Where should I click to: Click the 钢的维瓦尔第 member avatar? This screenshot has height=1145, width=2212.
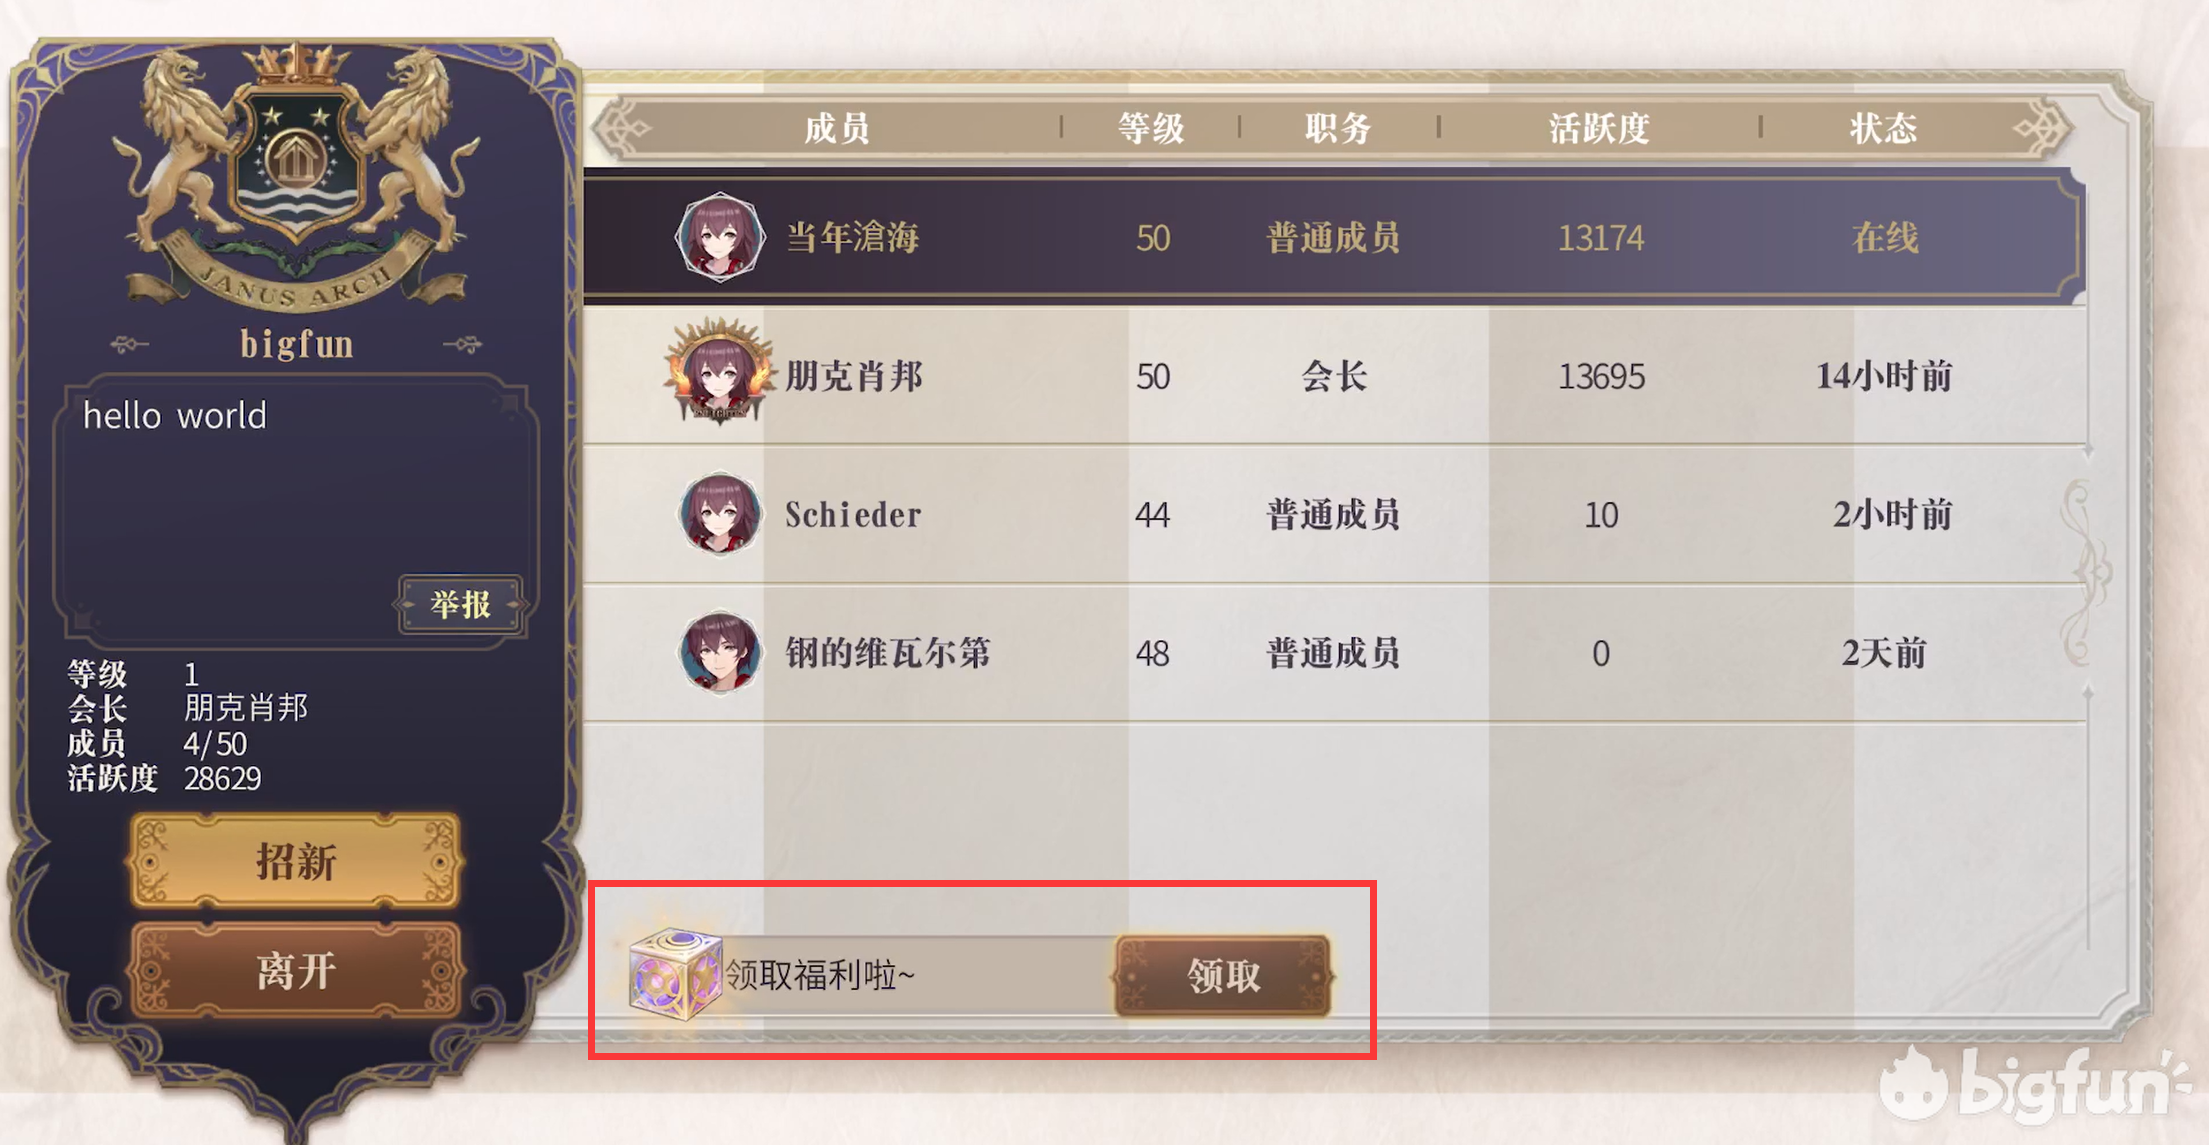[720, 652]
